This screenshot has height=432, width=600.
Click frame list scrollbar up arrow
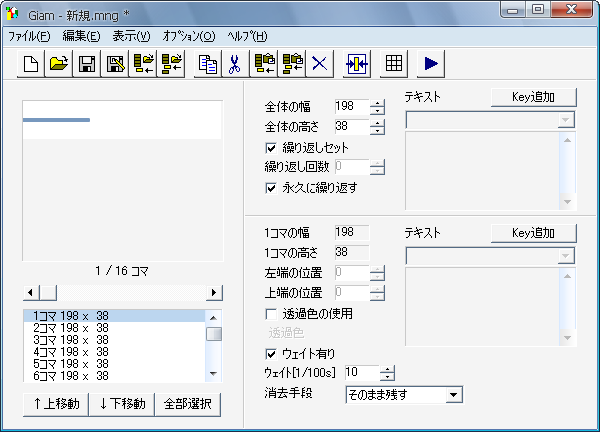point(214,318)
